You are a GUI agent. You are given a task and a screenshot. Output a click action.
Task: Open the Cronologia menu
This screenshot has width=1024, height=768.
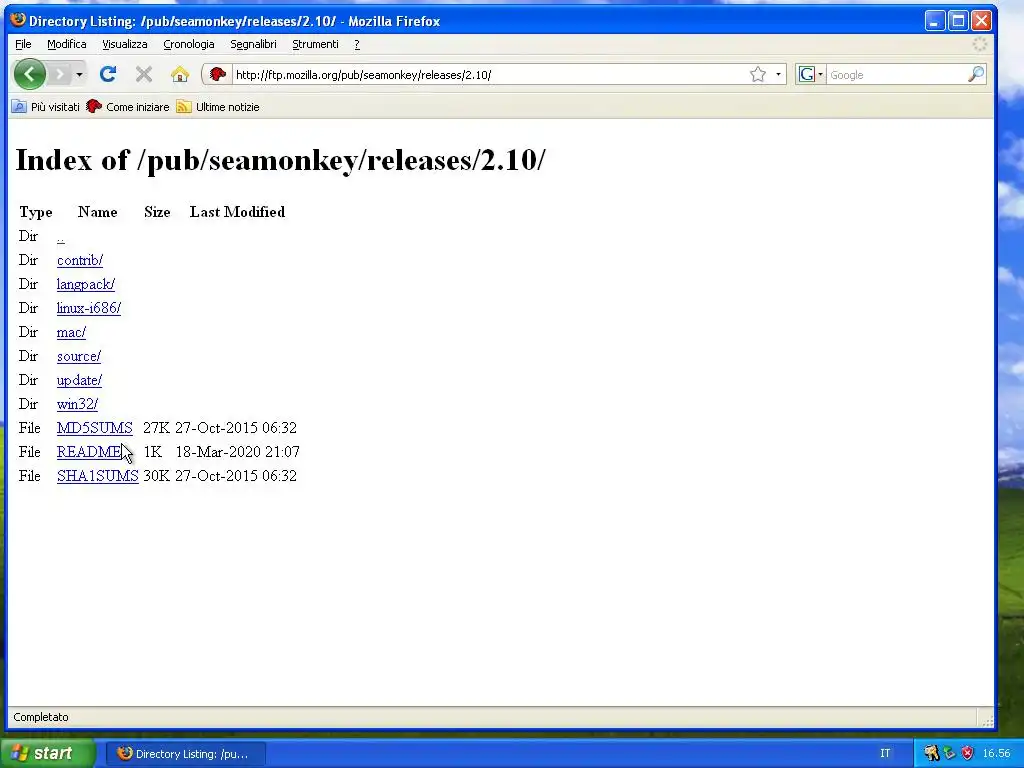pos(189,44)
